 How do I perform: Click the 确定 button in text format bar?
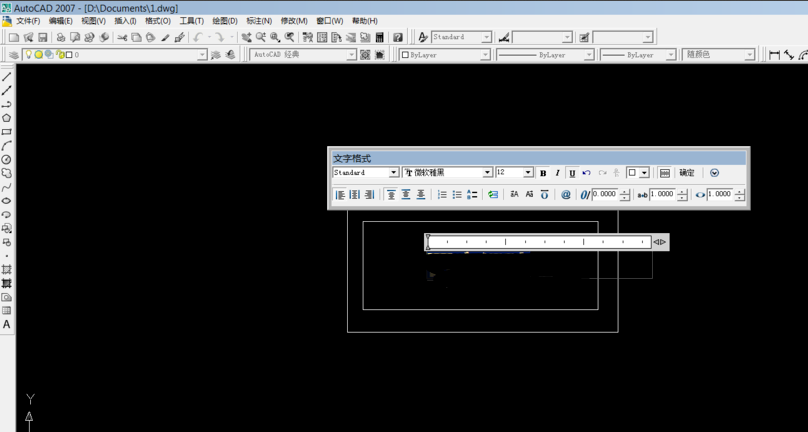(687, 173)
